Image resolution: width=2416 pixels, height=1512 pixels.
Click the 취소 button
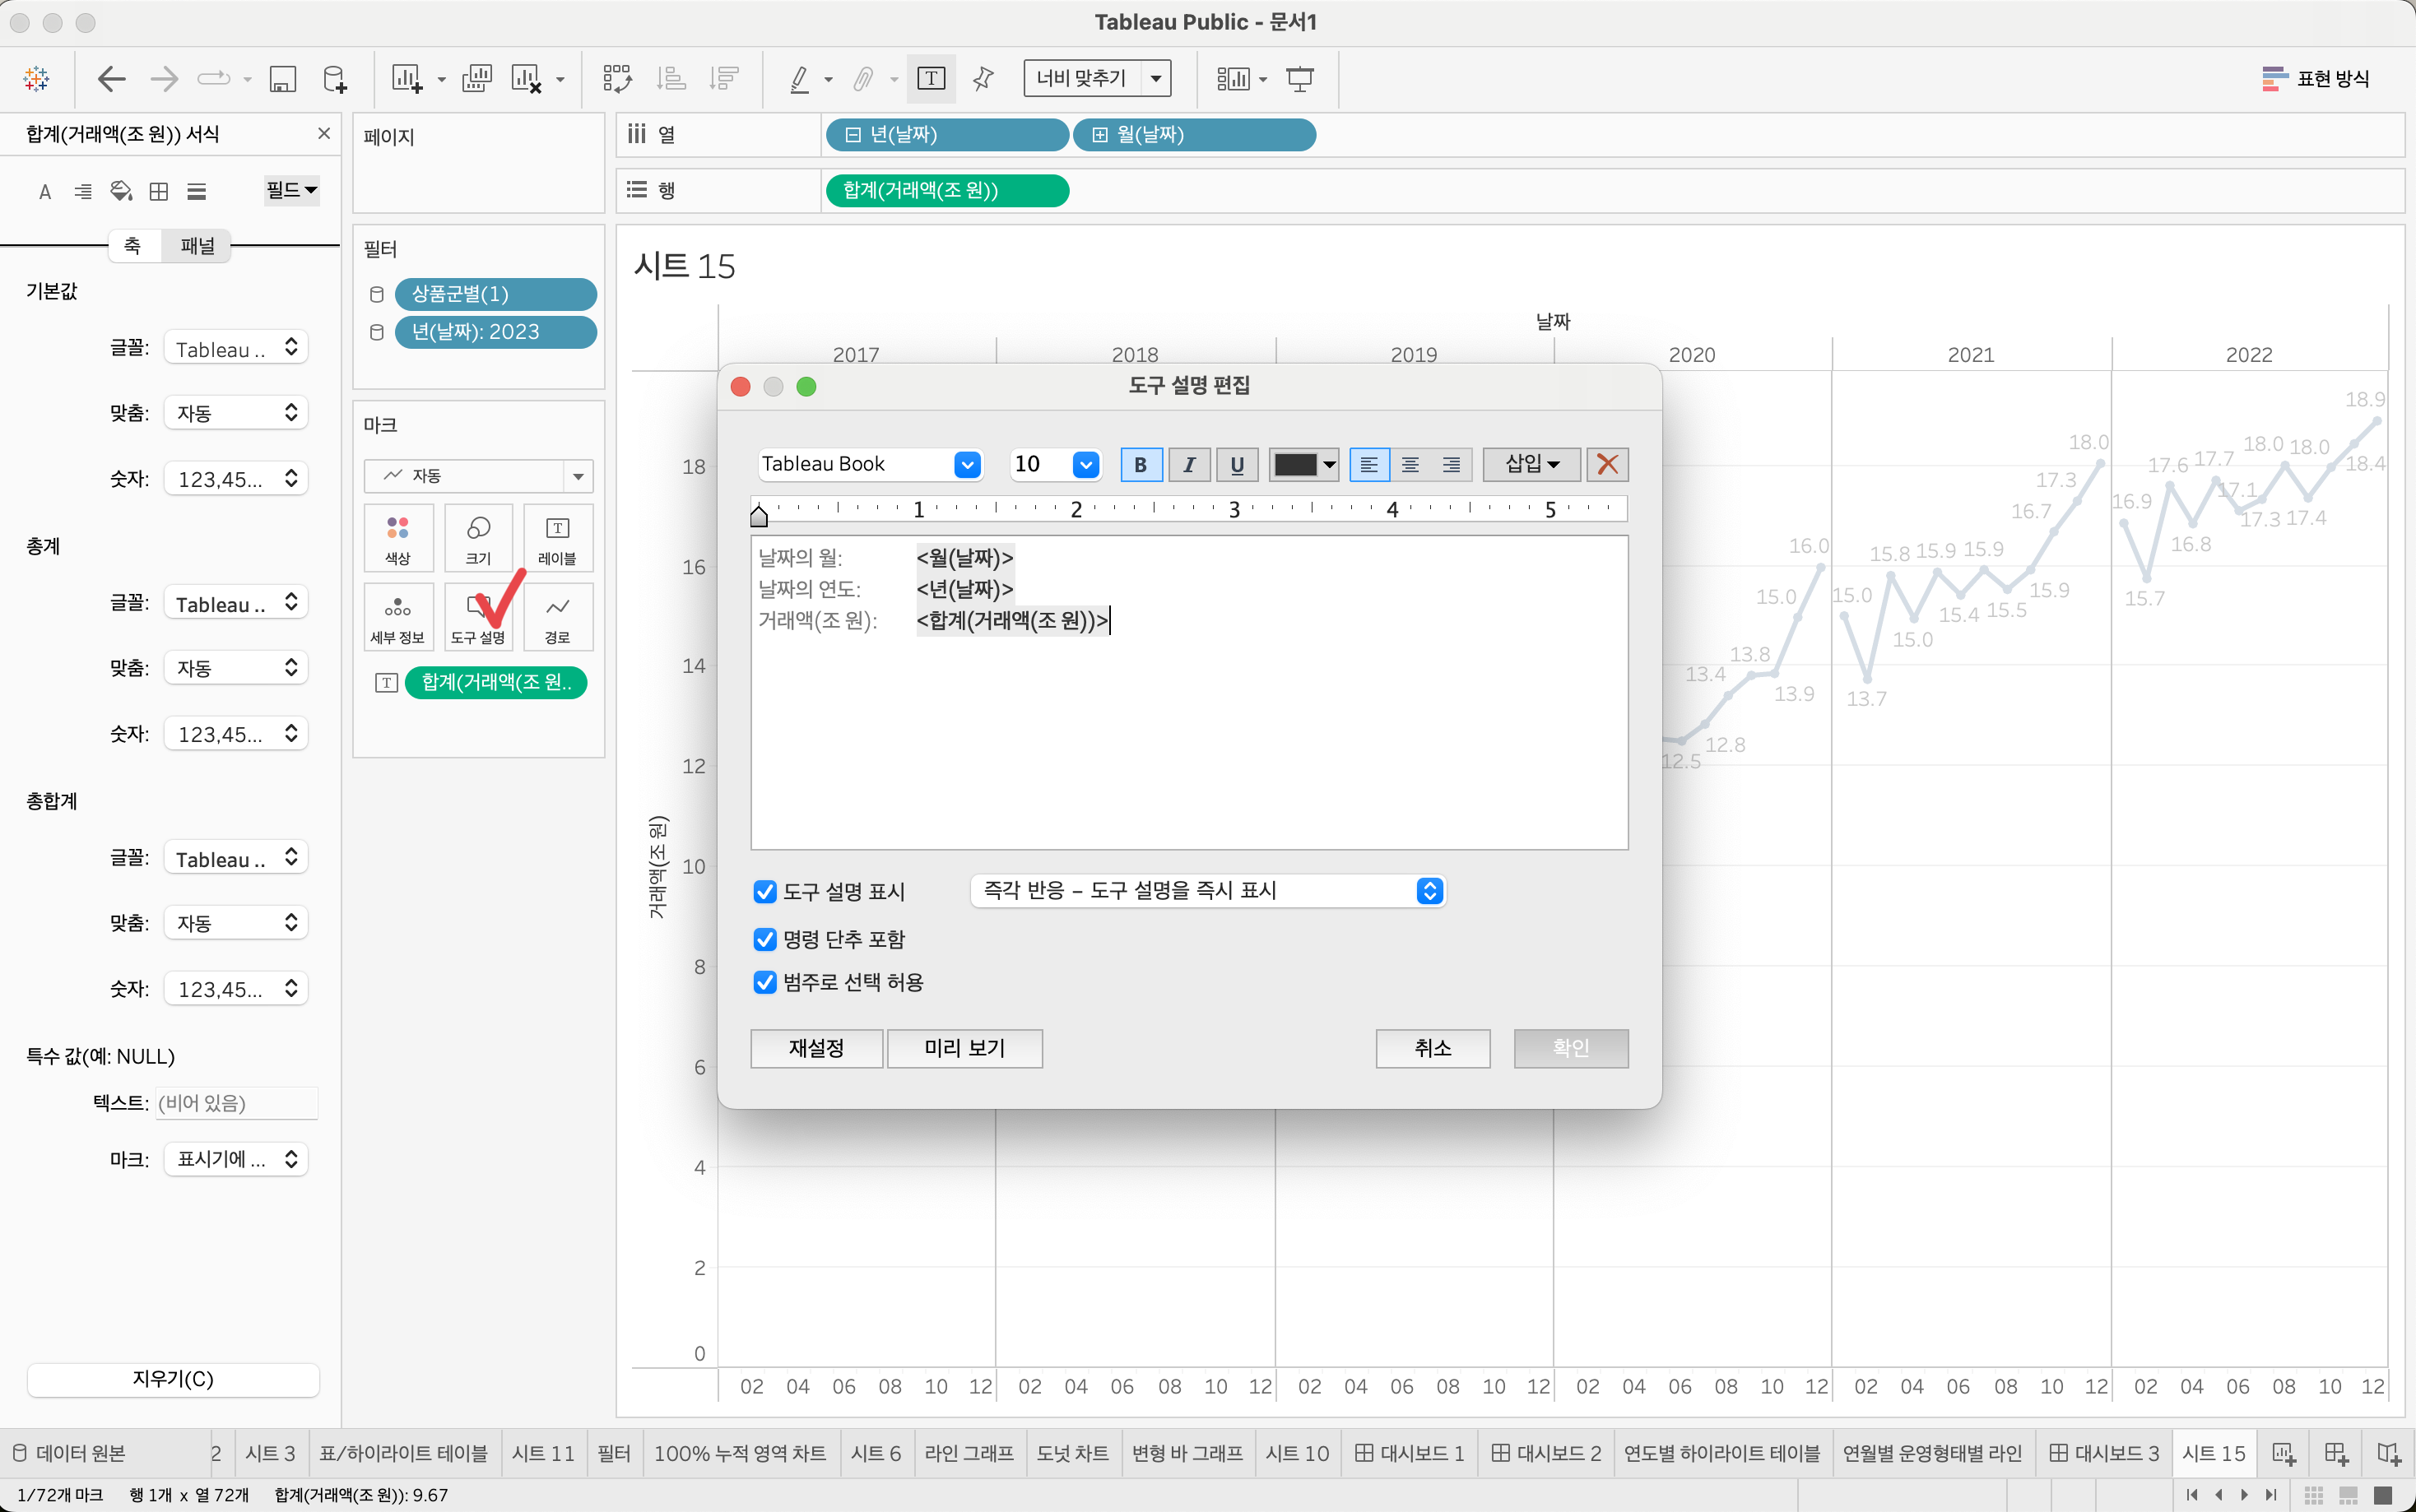click(1432, 1048)
